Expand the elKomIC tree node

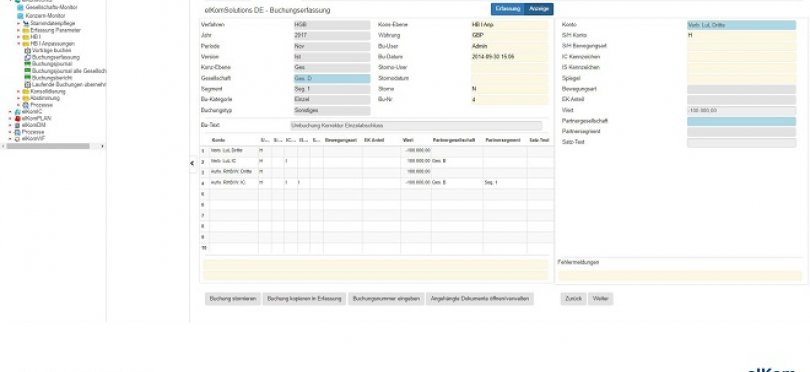10,112
